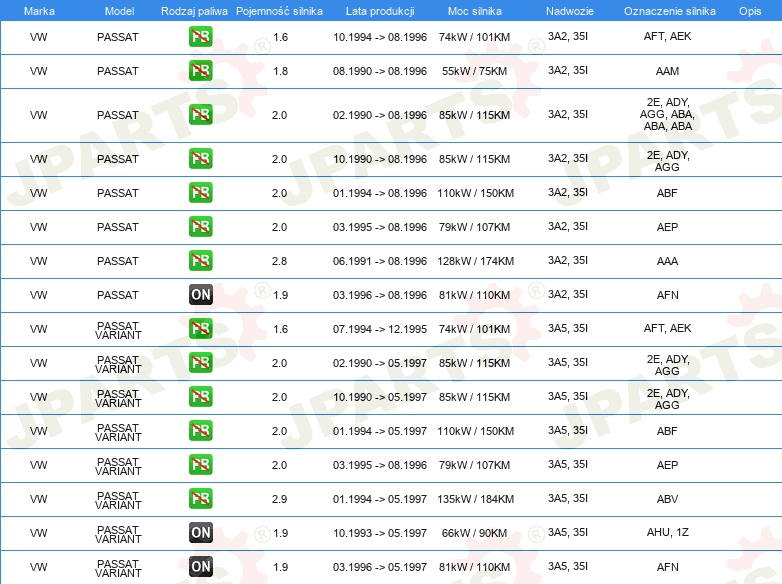Click the Lata produkcji column header
This screenshot has height=584, width=782.
pyautogui.click(x=380, y=11)
